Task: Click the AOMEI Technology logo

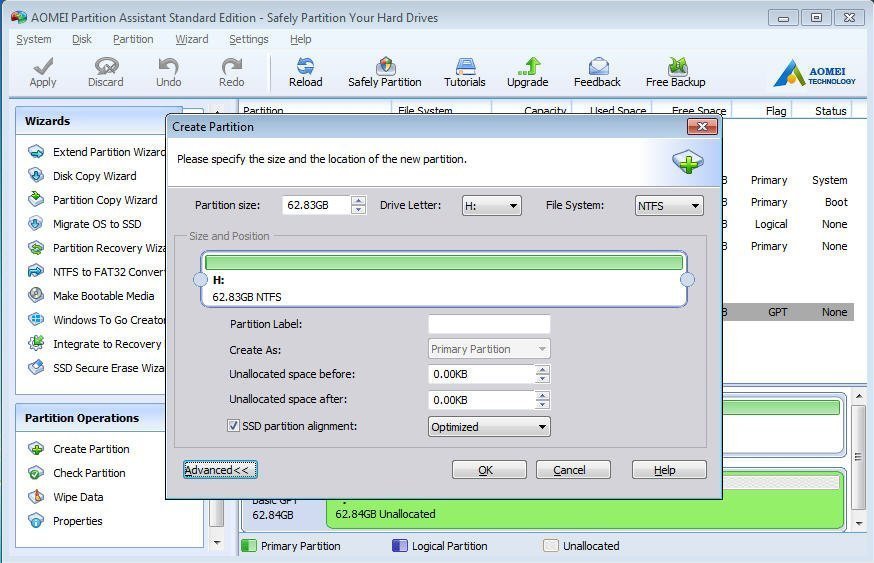Action: [x=814, y=73]
